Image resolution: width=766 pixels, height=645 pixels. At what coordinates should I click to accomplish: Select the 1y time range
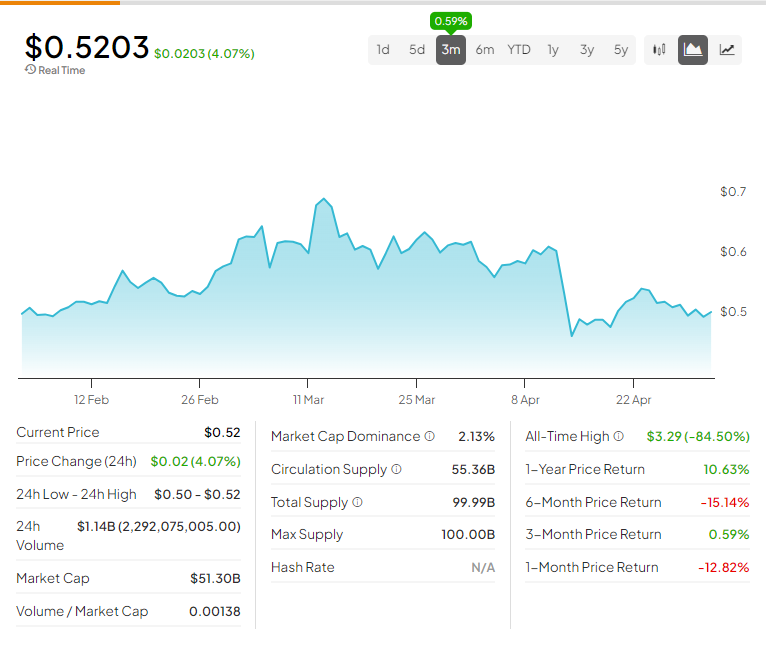pos(553,49)
